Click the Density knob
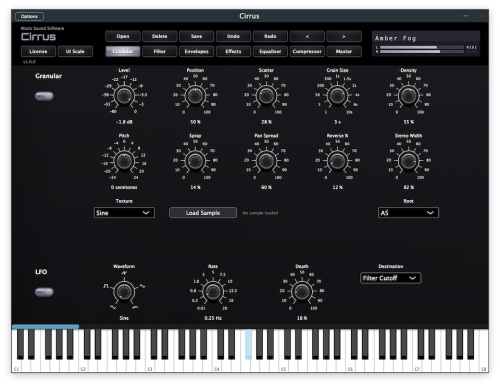Image resolution: width=500 pixels, height=386 pixels. (x=408, y=96)
